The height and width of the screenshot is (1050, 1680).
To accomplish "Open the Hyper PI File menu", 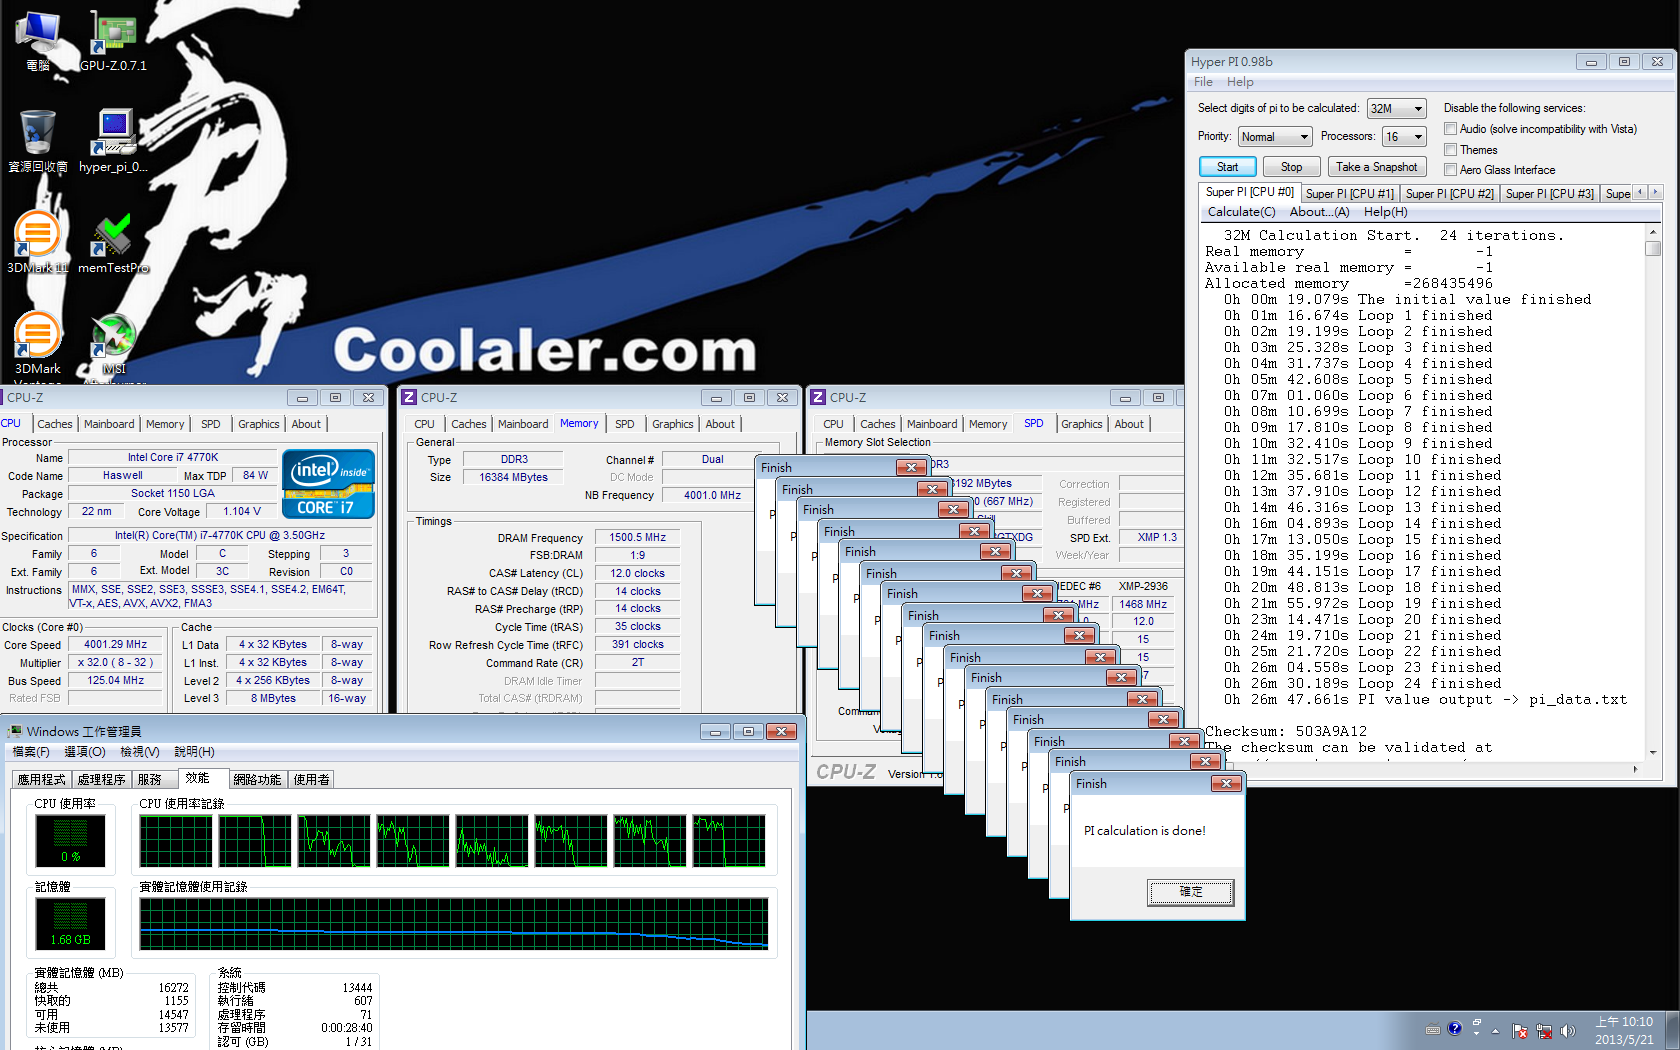I will click(x=1203, y=82).
